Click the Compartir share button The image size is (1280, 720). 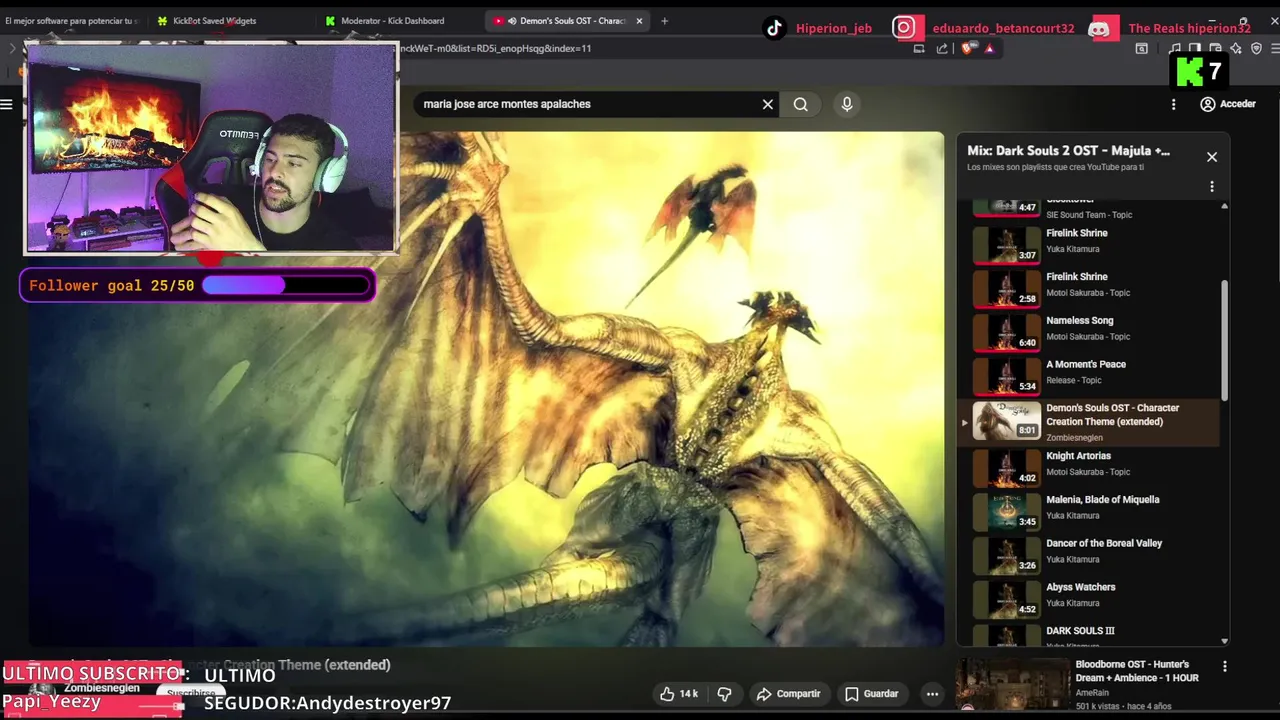pyautogui.click(x=788, y=693)
